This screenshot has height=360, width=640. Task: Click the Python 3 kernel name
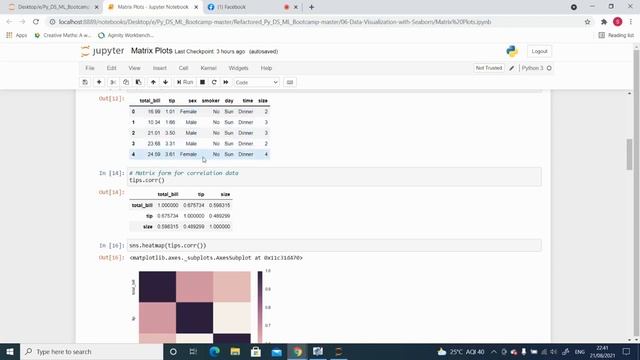pyautogui.click(x=532, y=68)
